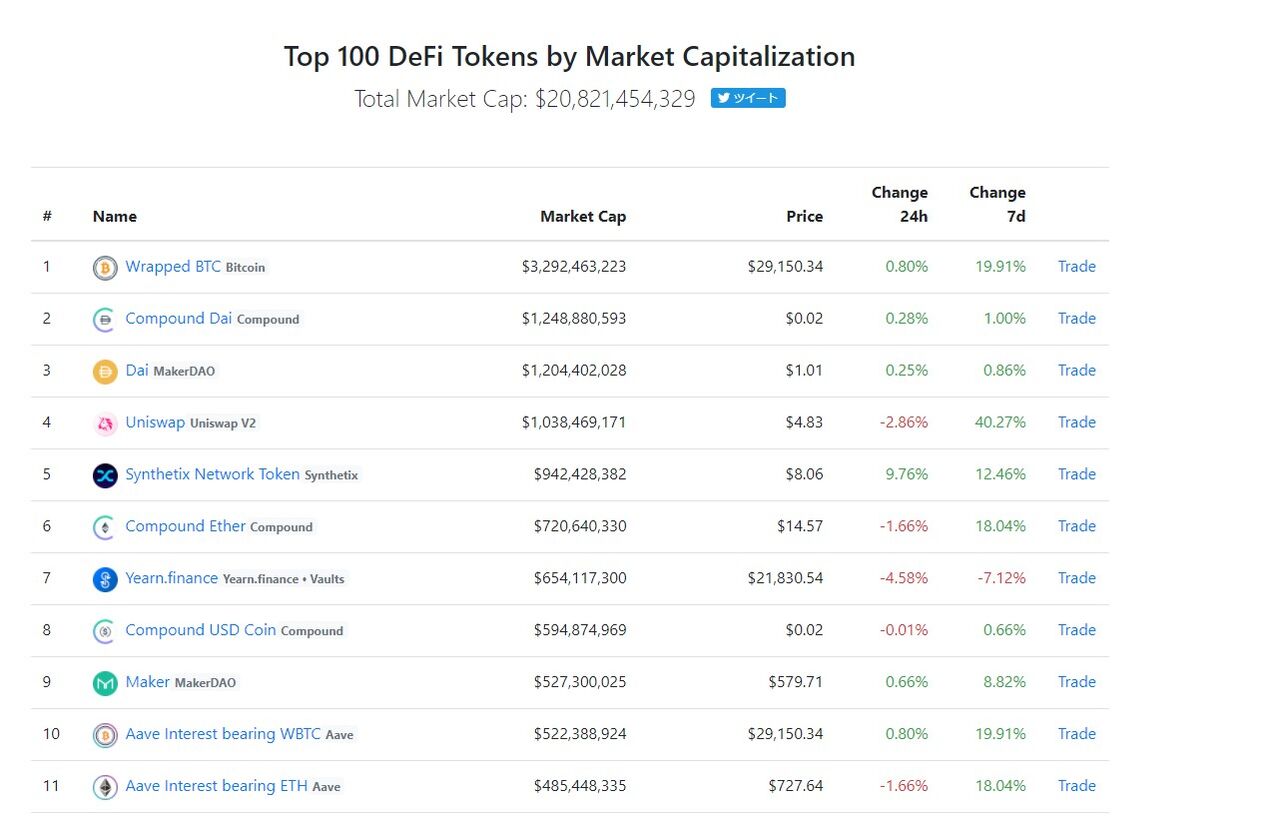Open the Wrapped BTC token link
Viewport: 1280px width, 818px height.
tap(172, 267)
